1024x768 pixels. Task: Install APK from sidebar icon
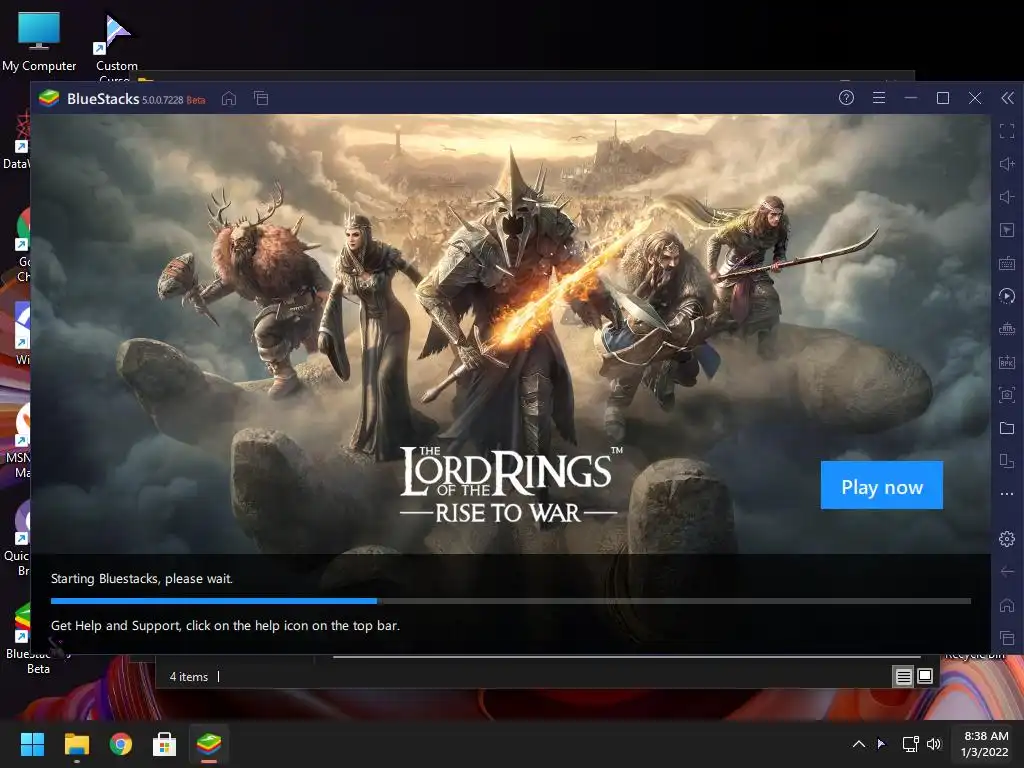point(1007,362)
